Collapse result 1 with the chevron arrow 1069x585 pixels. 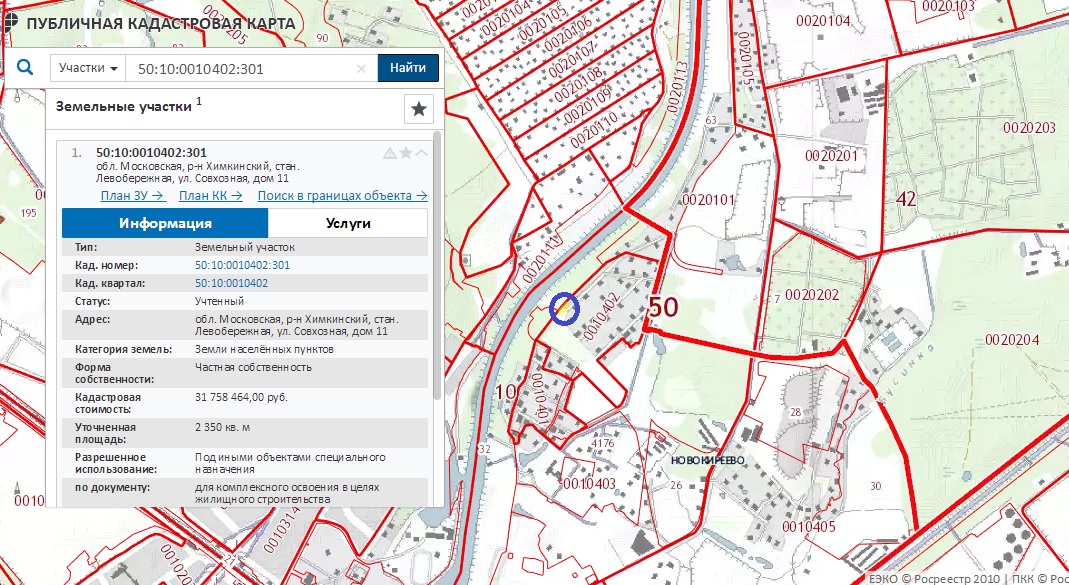pos(422,153)
